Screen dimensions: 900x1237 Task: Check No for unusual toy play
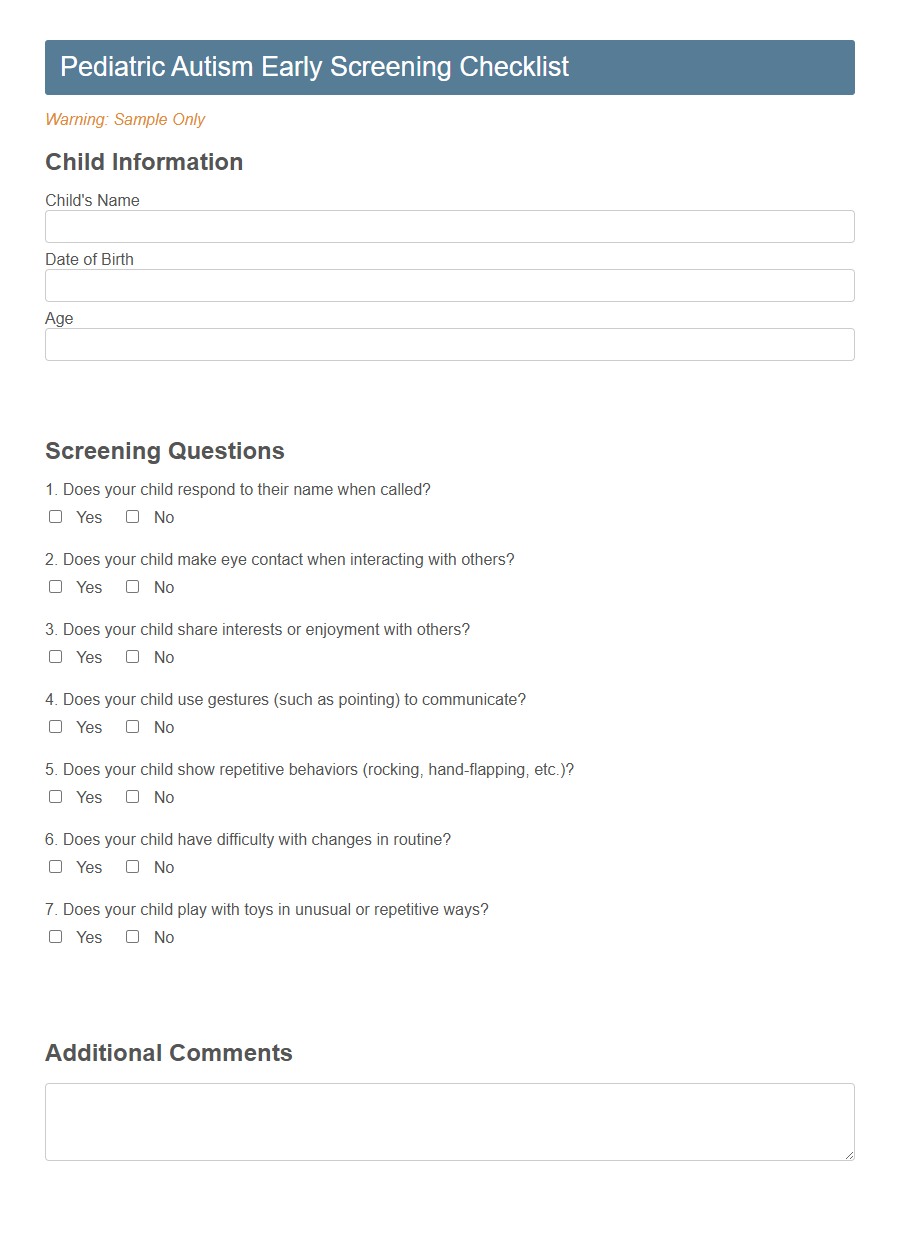pyautogui.click(x=132, y=936)
